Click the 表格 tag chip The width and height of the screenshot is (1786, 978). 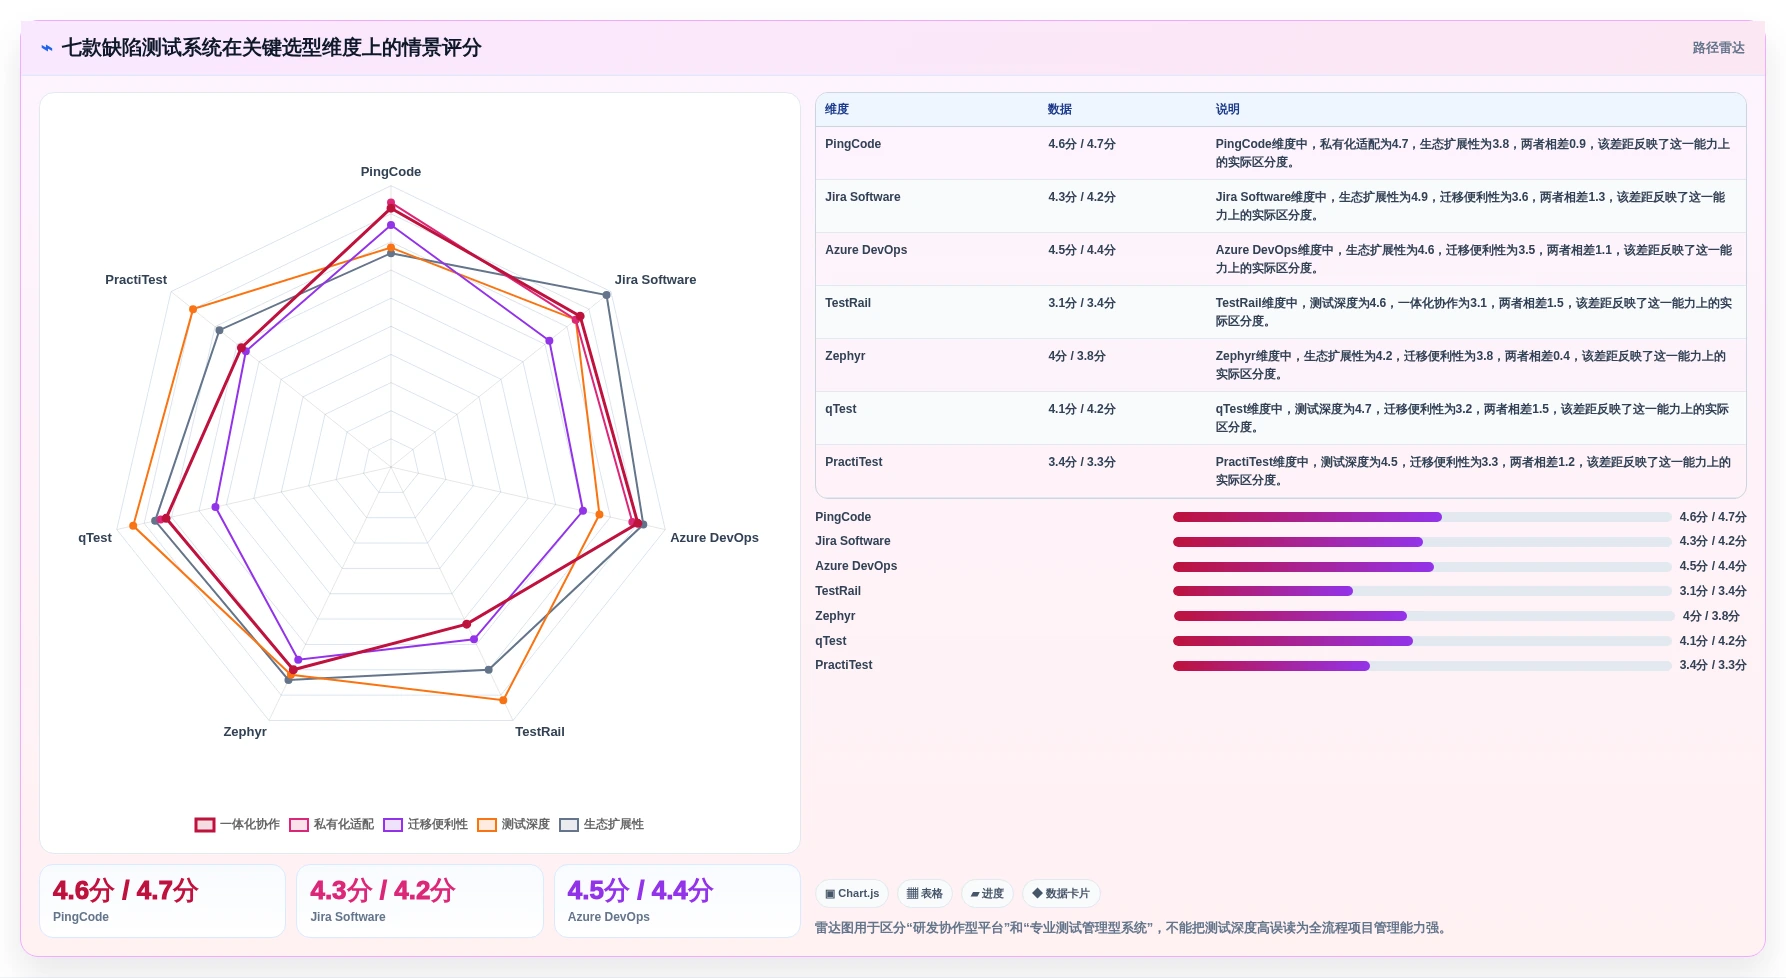(925, 893)
